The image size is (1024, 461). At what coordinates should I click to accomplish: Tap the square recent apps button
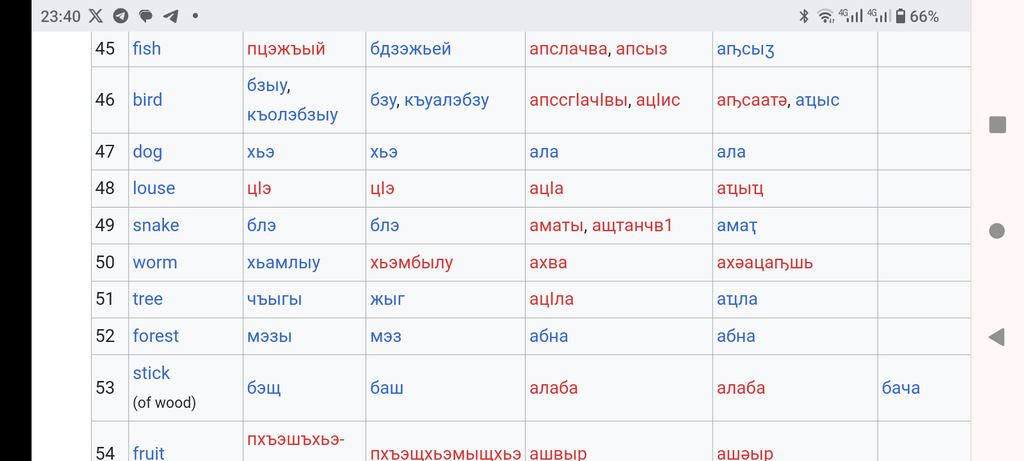click(997, 125)
